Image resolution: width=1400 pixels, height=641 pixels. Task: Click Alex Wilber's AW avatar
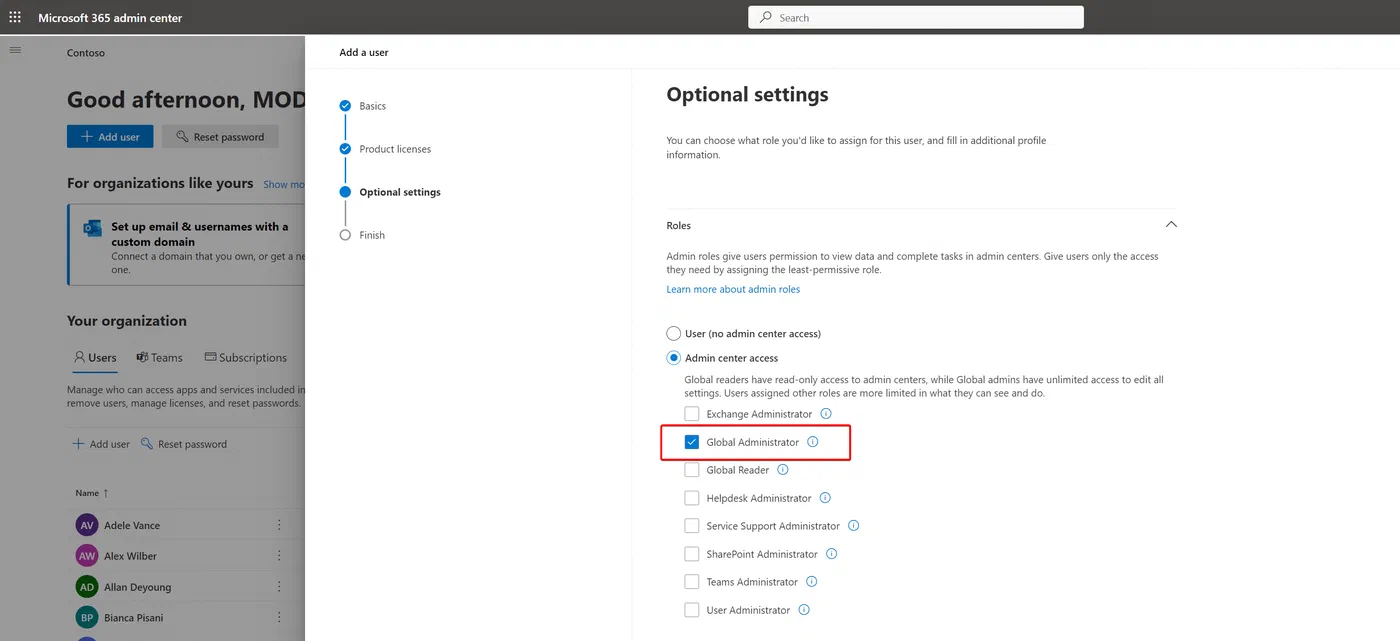point(87,556)
